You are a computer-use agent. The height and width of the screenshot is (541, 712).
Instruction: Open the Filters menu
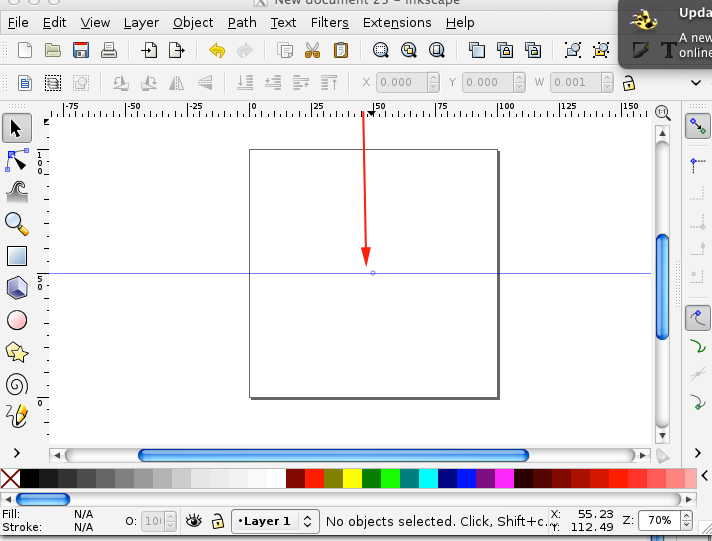click(330, 22)
